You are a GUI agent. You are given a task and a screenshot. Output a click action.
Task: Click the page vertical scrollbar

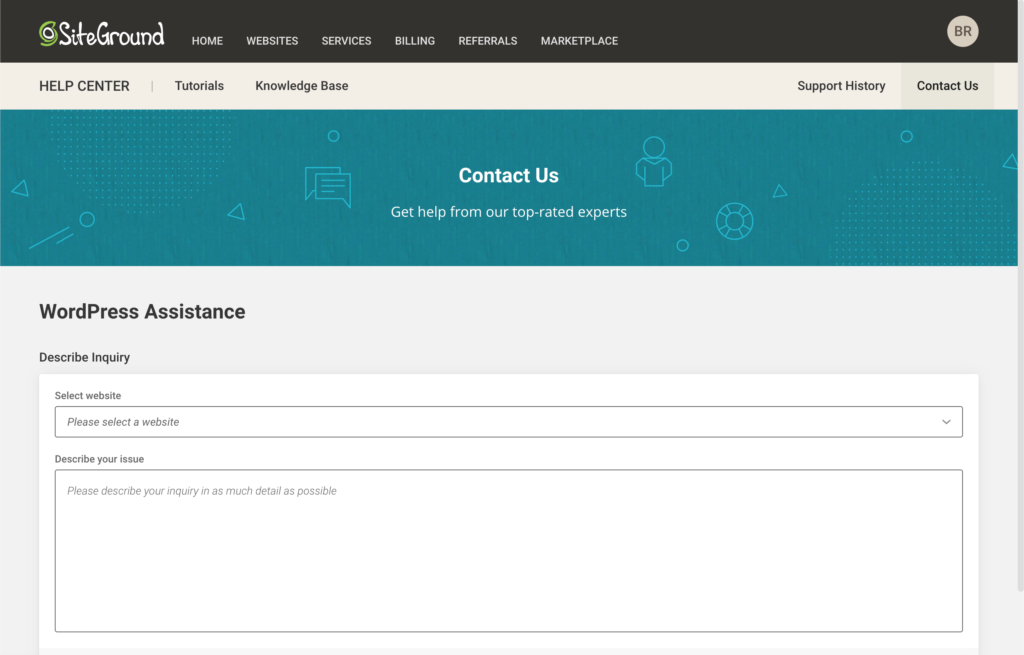pyautogui.click(x=1021, y=296)
